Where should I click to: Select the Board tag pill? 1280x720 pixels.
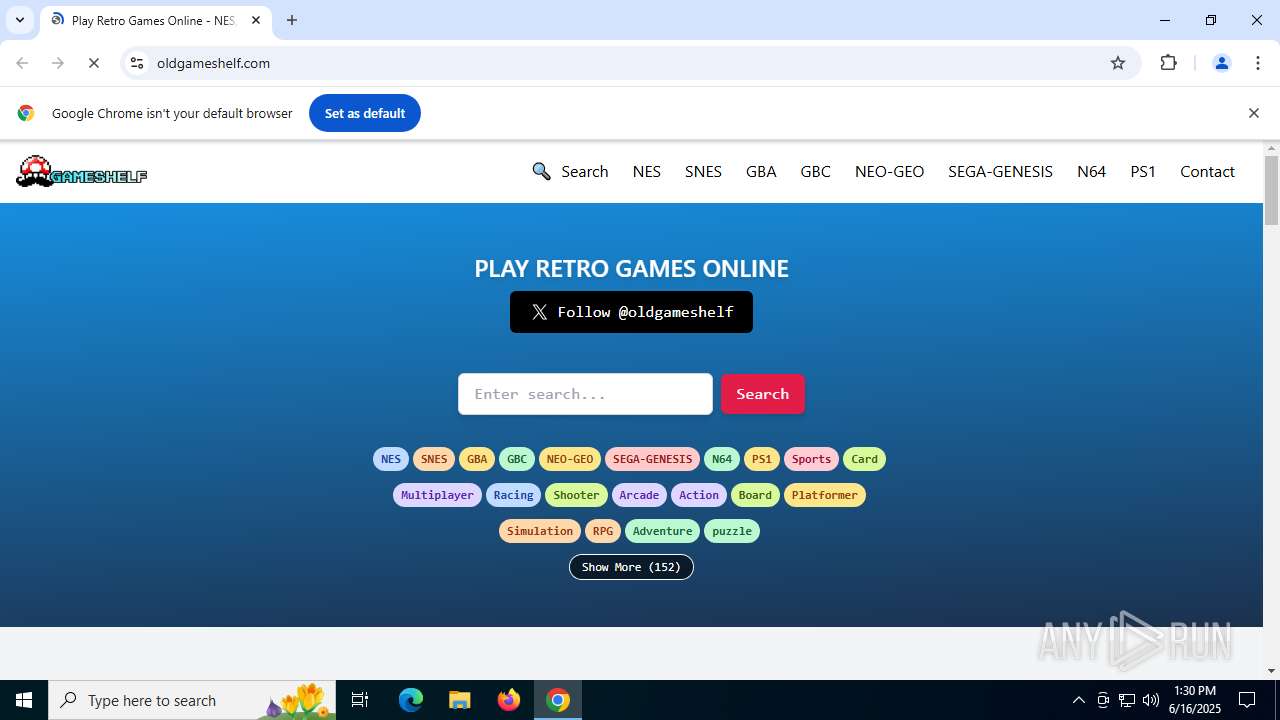click(755, 495)
